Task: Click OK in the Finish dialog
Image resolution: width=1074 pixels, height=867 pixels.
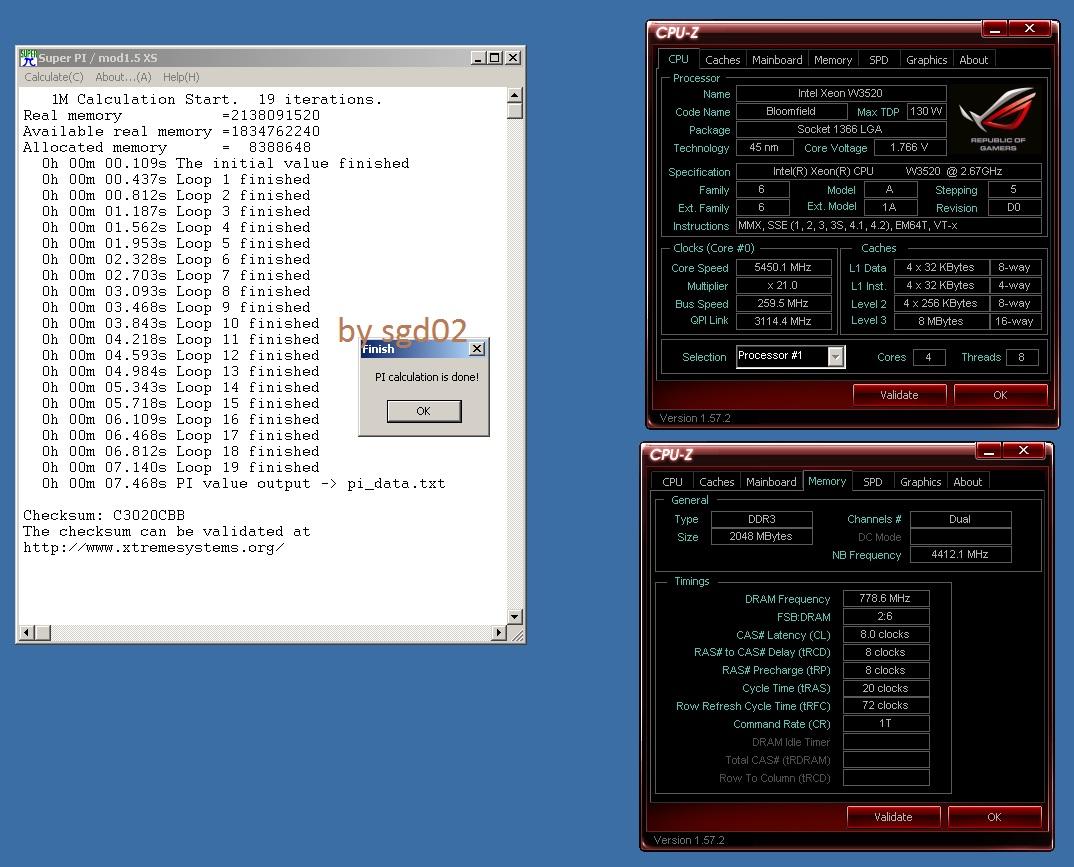Action: pos(424,411)
